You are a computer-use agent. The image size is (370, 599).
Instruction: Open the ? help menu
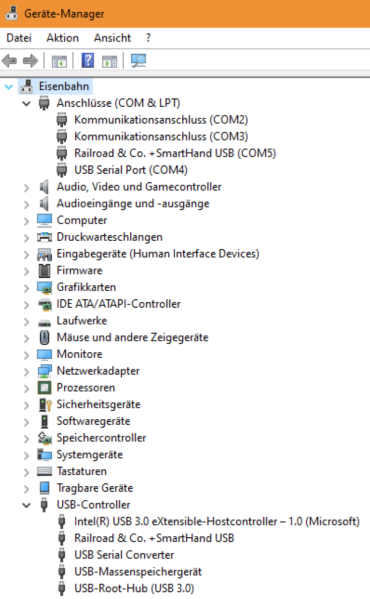click(148, 38)
